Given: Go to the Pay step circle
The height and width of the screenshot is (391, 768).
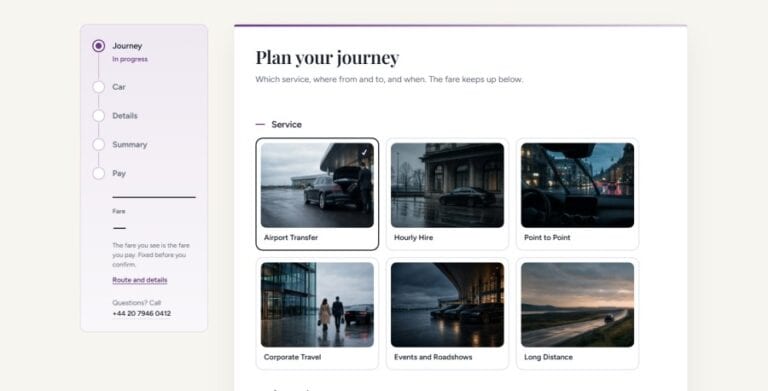Looking at the screenshot, I should click(x=98, y=173).
